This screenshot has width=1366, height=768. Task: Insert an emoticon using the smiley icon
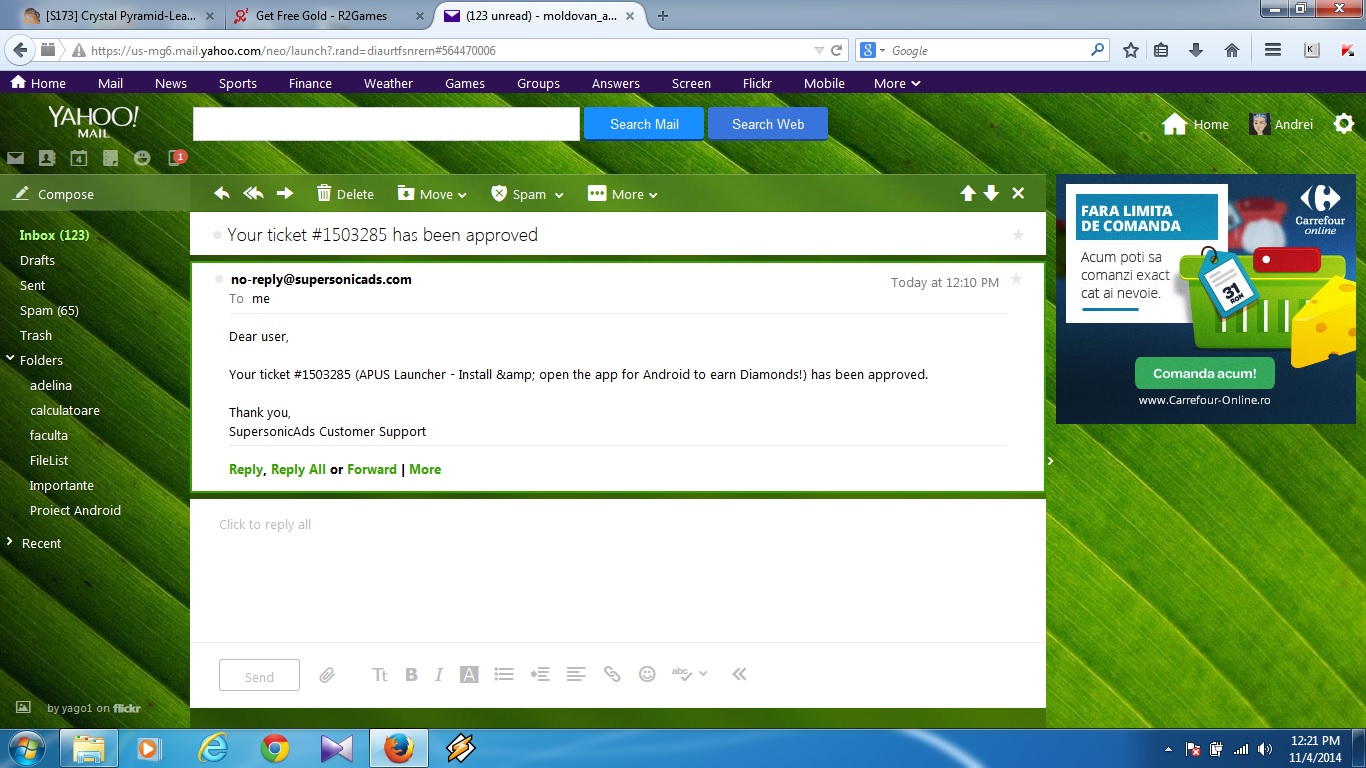tap(647, 675)
